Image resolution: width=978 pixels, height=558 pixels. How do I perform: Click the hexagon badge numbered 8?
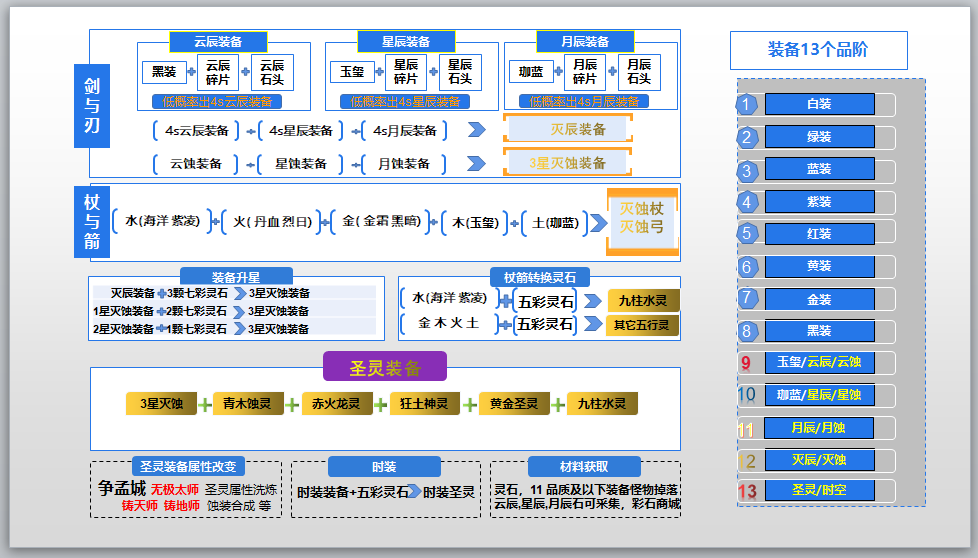pyautogui.click(x=746, y=331)
